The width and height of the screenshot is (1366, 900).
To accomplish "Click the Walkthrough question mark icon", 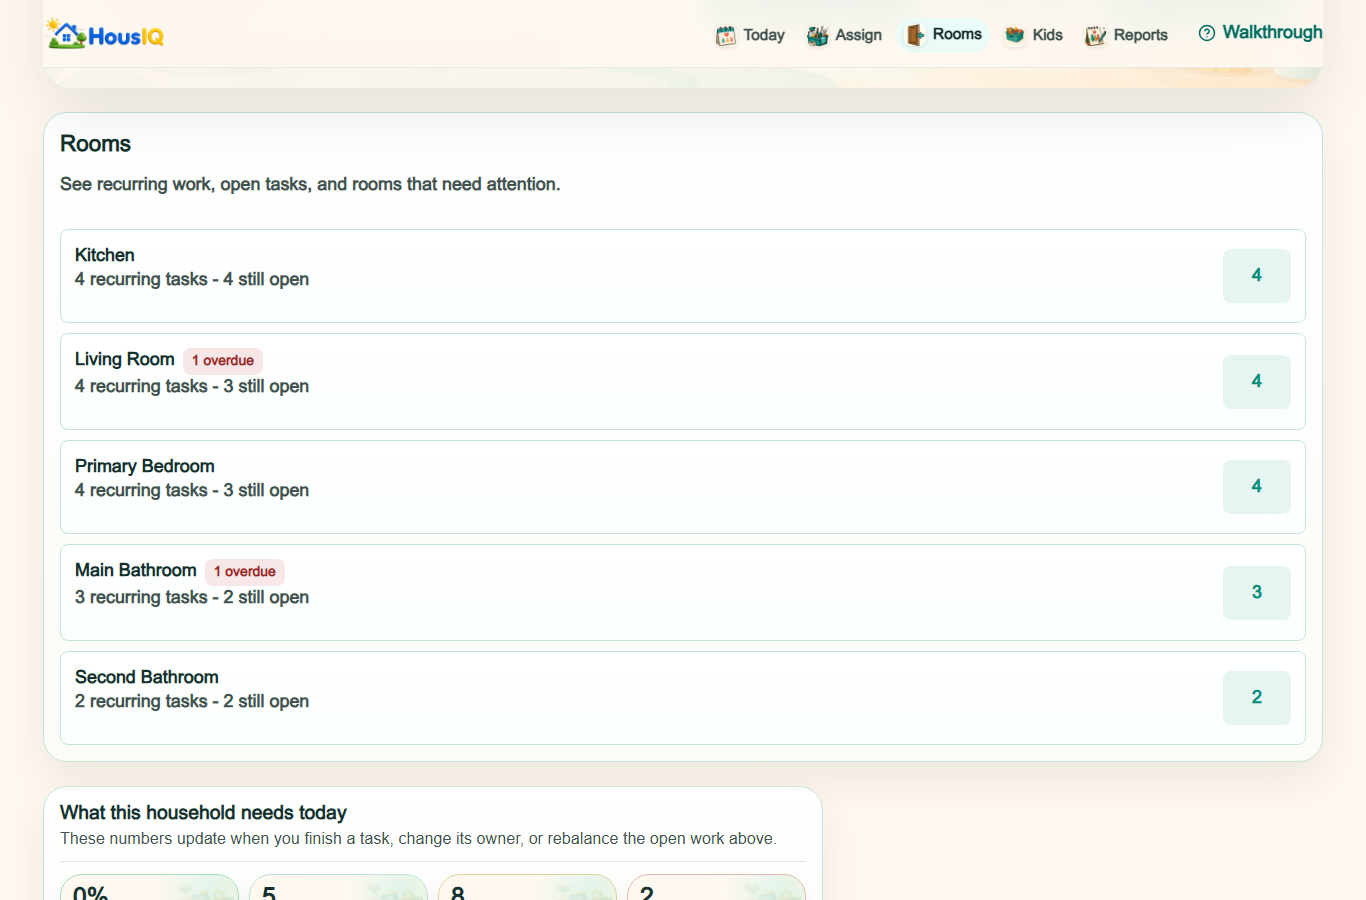I will [1207, 33].
